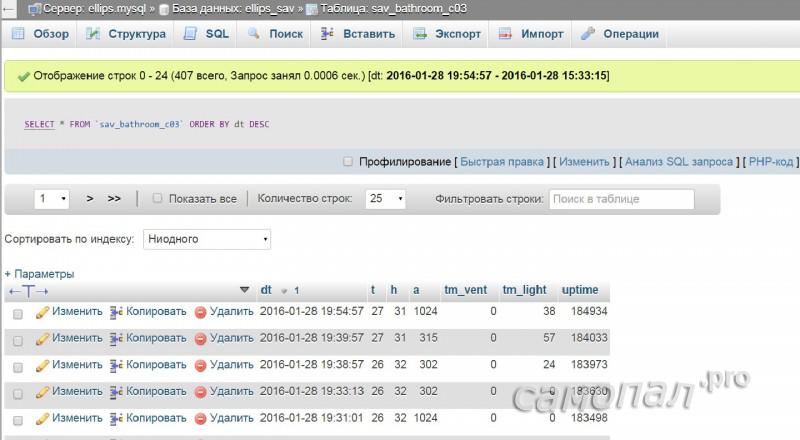Switch to the Структура tab
The image size is (800, 440).
[126, 33]
